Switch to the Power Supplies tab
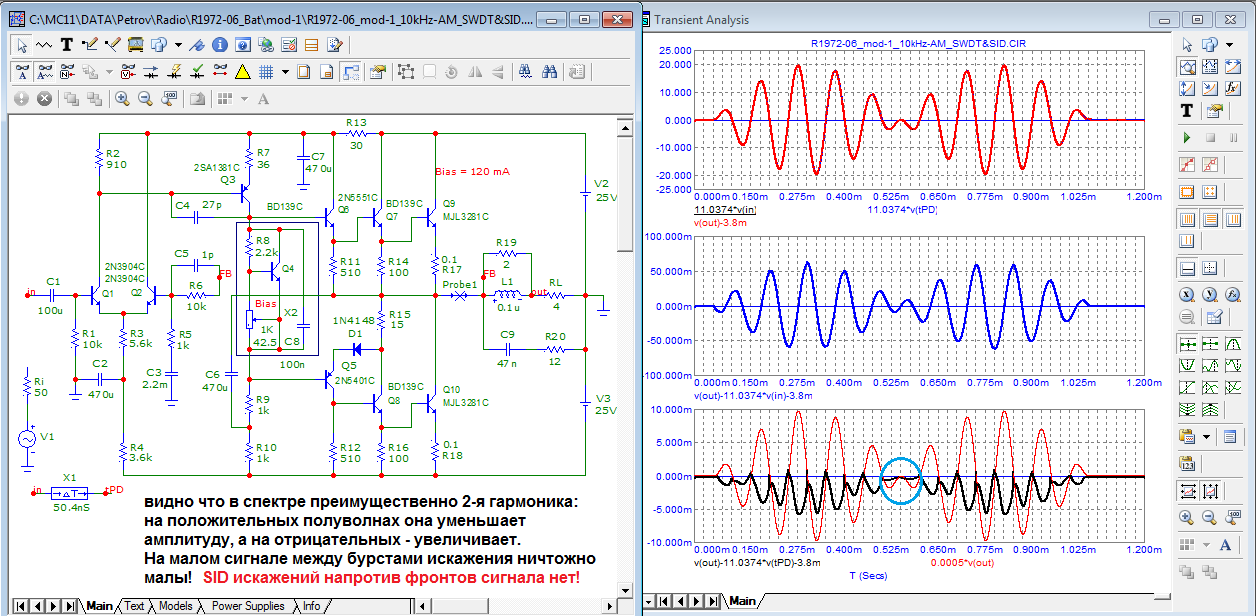Viewport: 1256px width, 616px height. (248, 606)
